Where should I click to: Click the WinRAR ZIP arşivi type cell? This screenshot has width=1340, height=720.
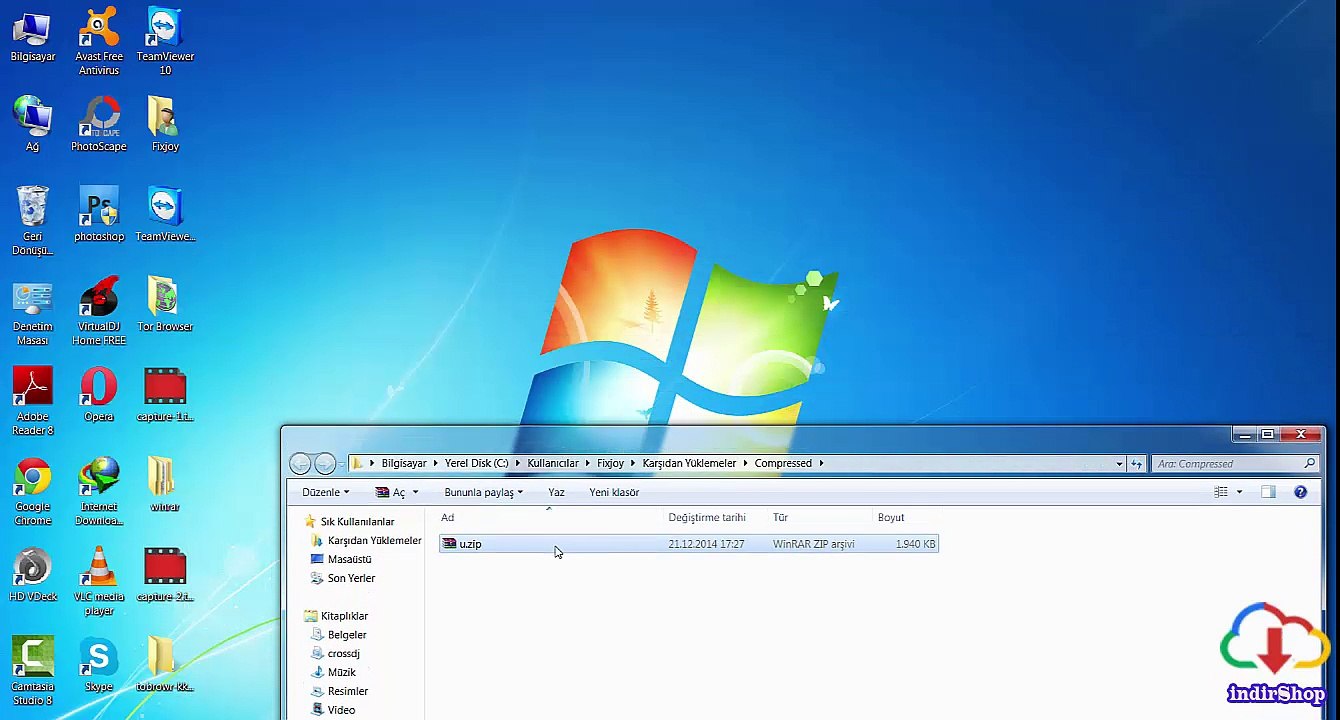[x=813, y=544]
